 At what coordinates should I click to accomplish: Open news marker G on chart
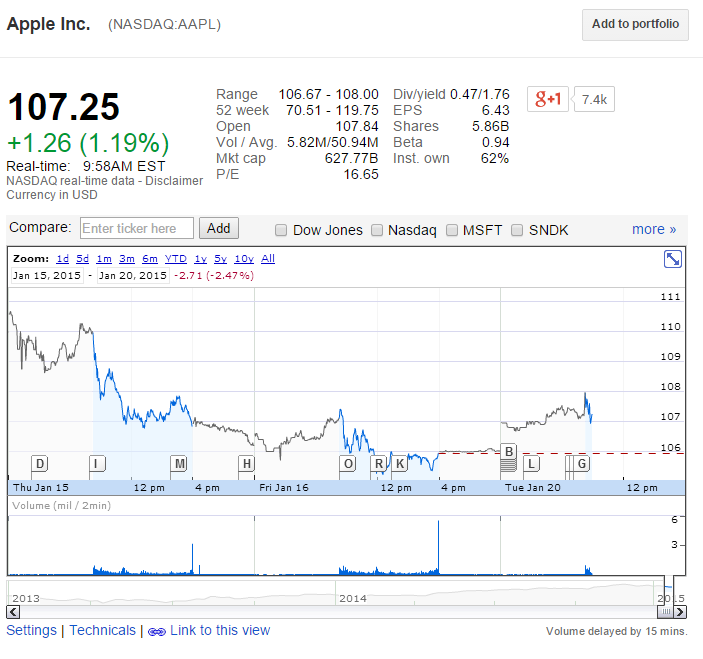pos(582,464)
